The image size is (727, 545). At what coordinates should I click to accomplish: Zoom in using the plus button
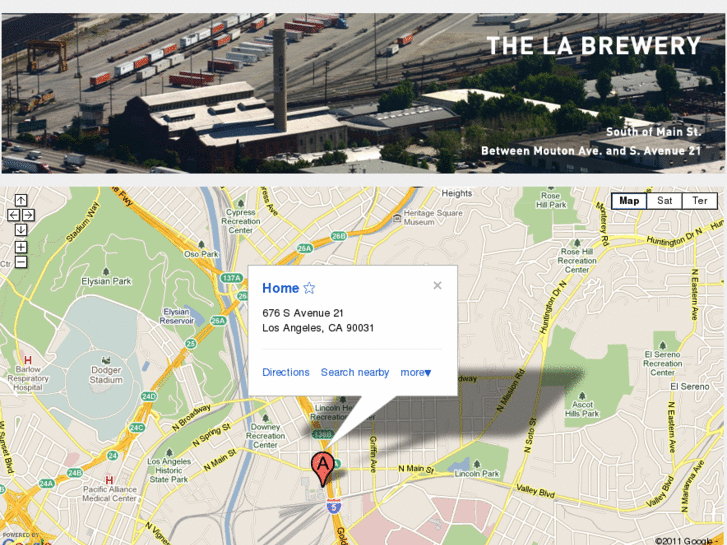point(21,247)
